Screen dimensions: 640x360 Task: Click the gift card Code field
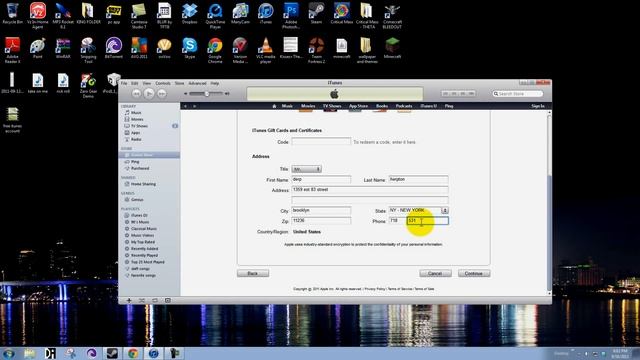pyautogui.click(x=321, y=142)
